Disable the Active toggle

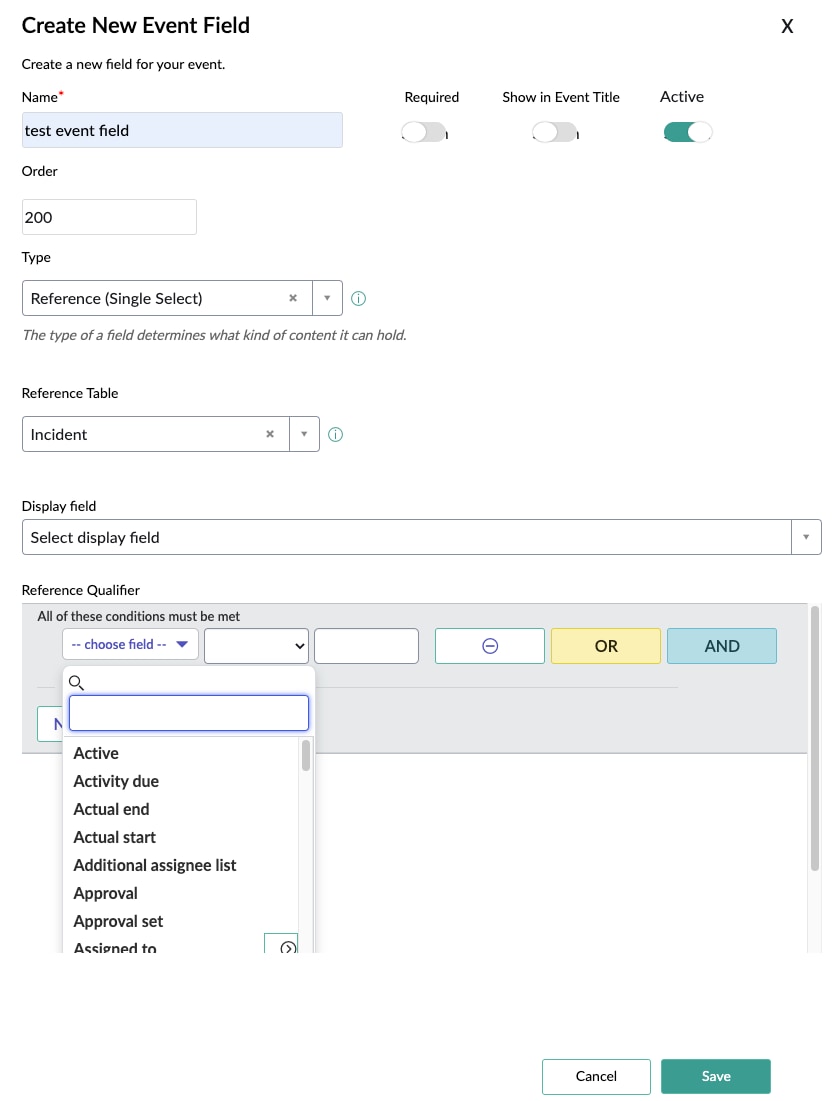(x=687, y=131)
